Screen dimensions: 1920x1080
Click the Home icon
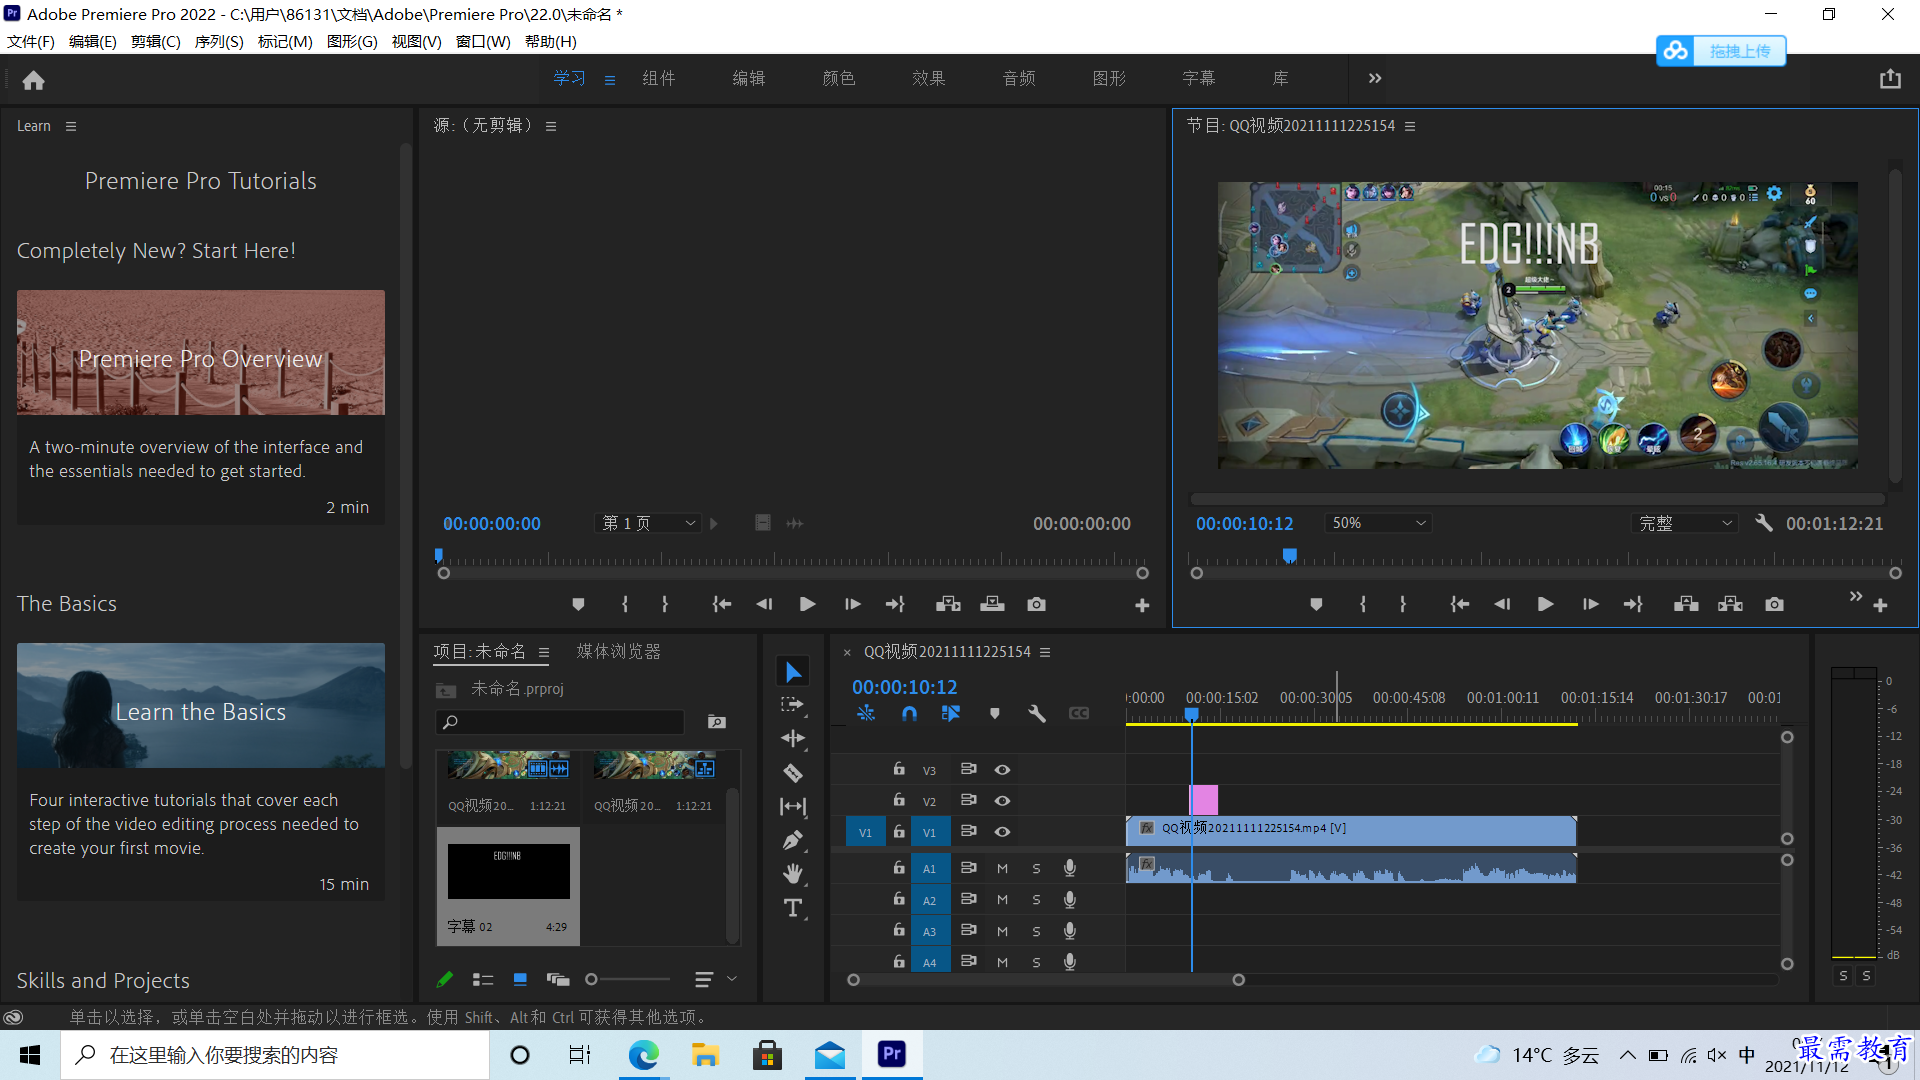coord(34,80)
